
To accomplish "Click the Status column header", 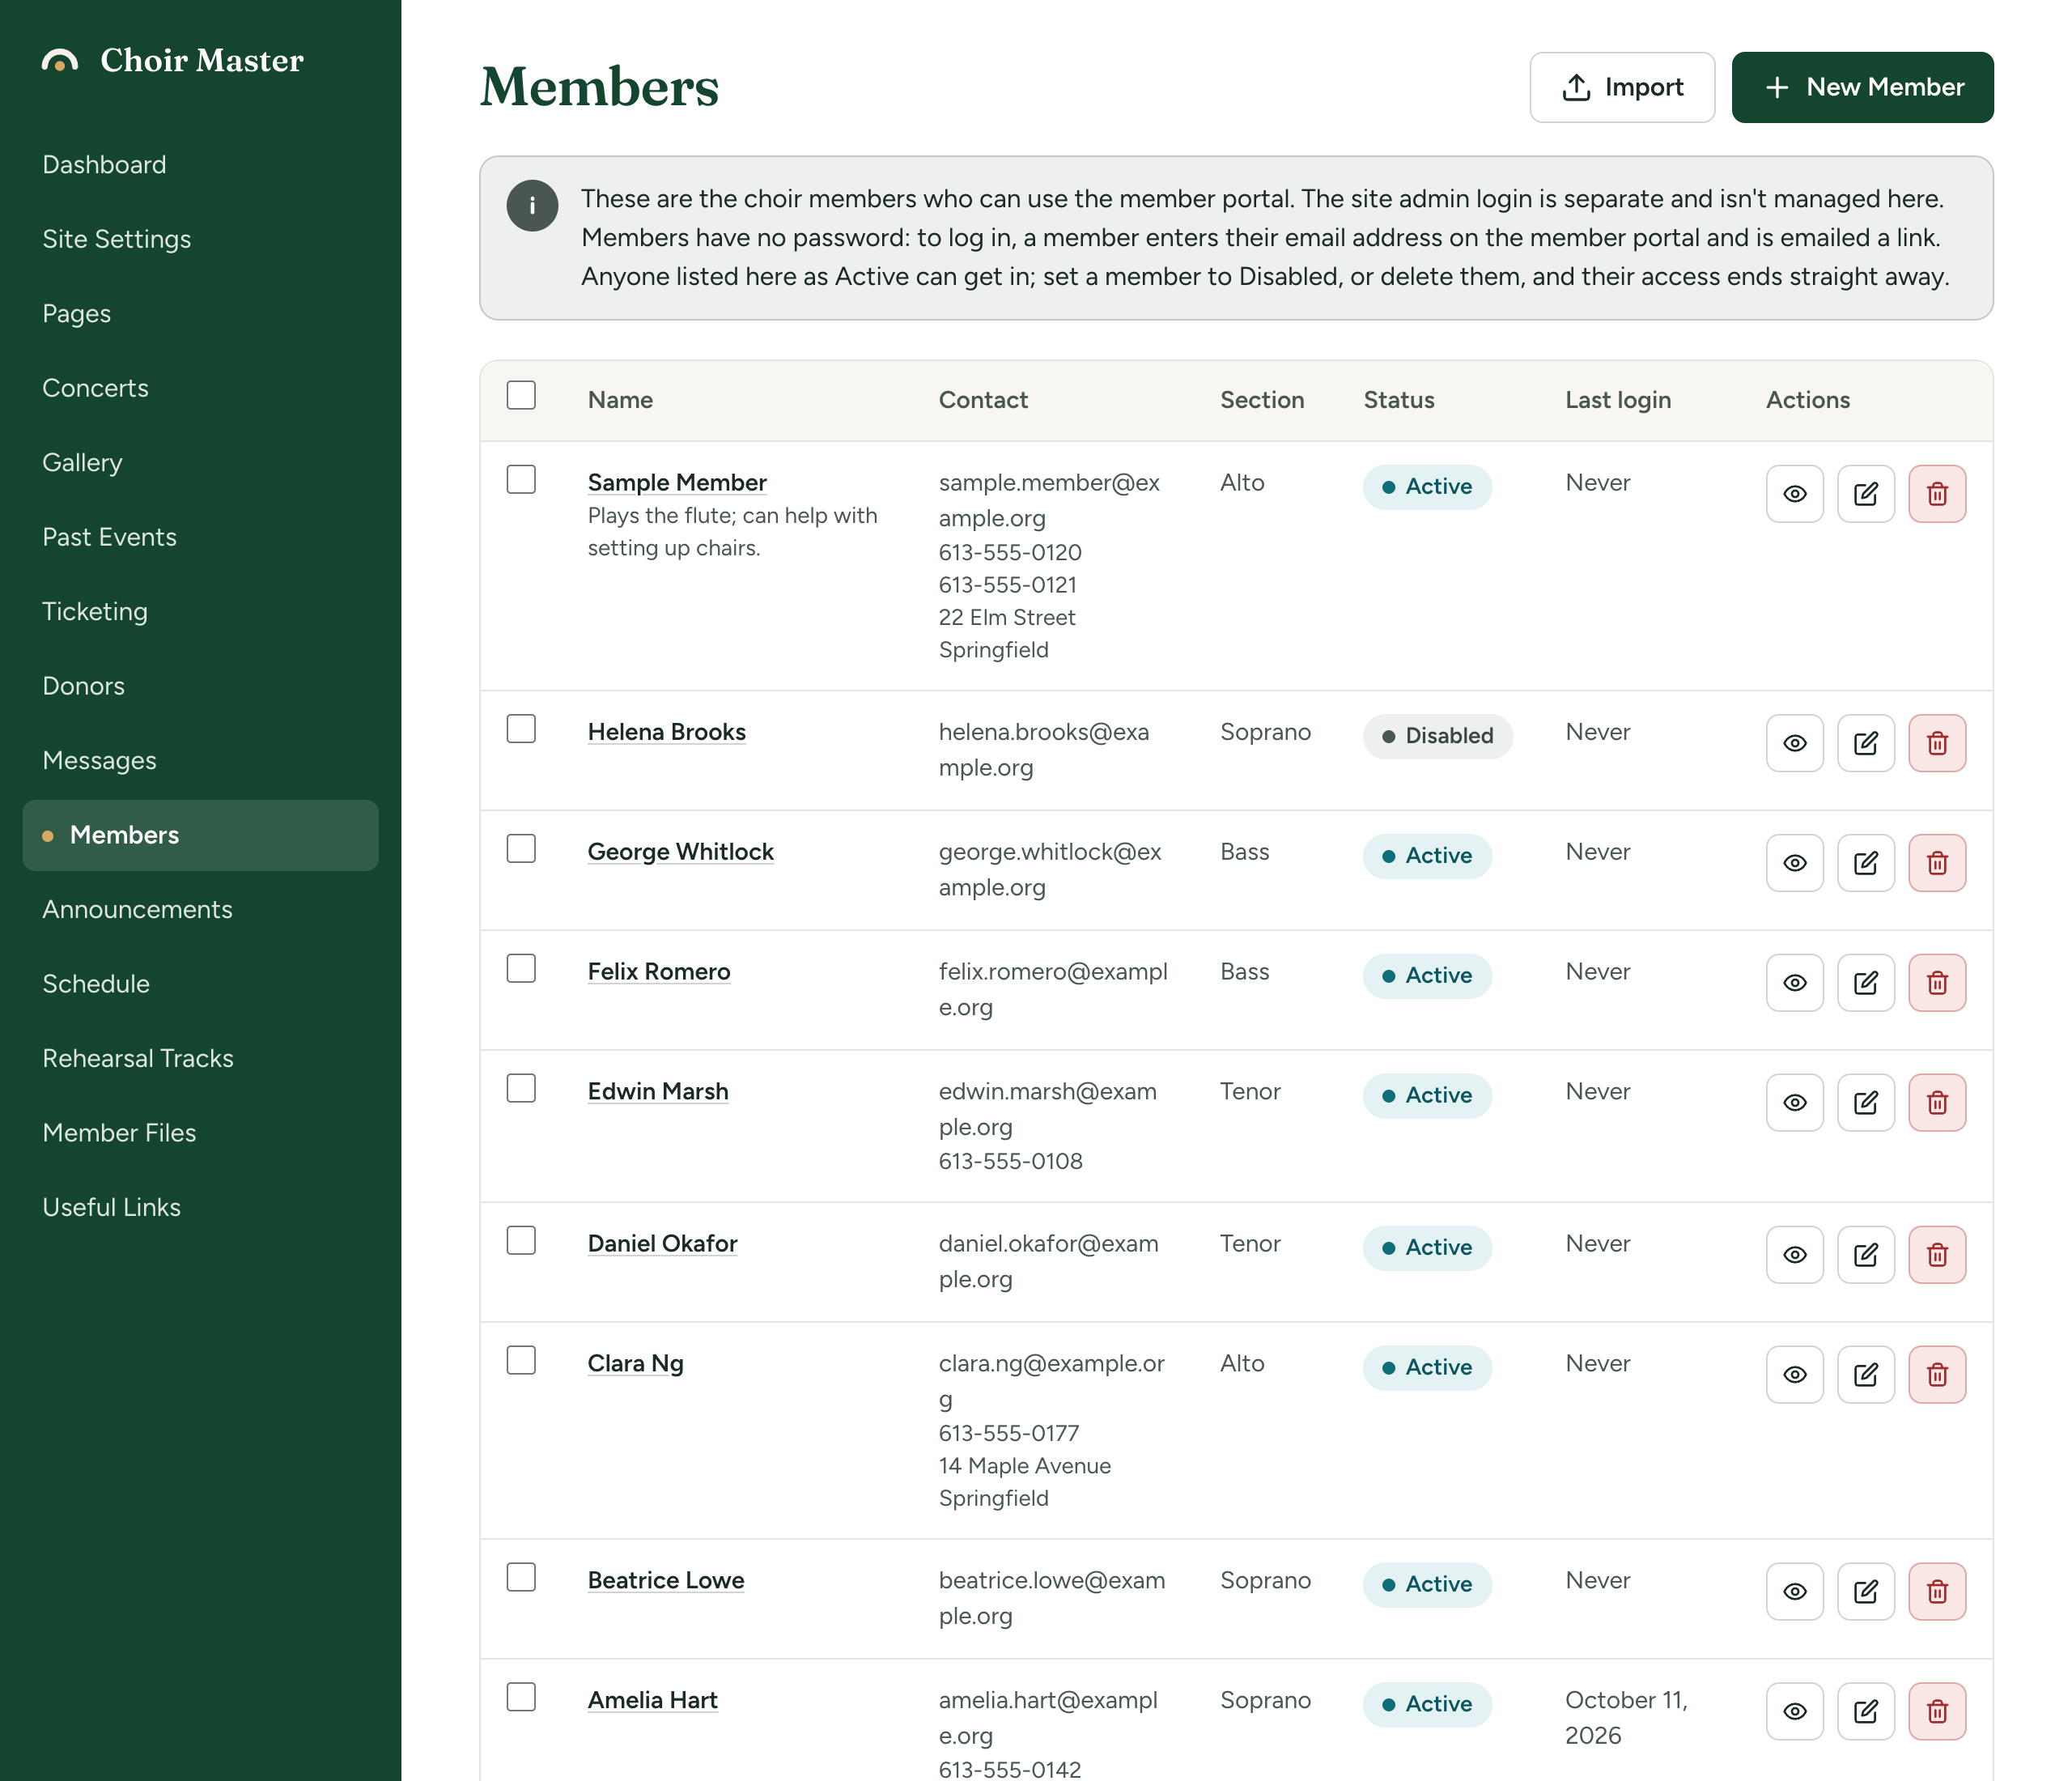I will pyautogui.click(x=1398, y=400).
